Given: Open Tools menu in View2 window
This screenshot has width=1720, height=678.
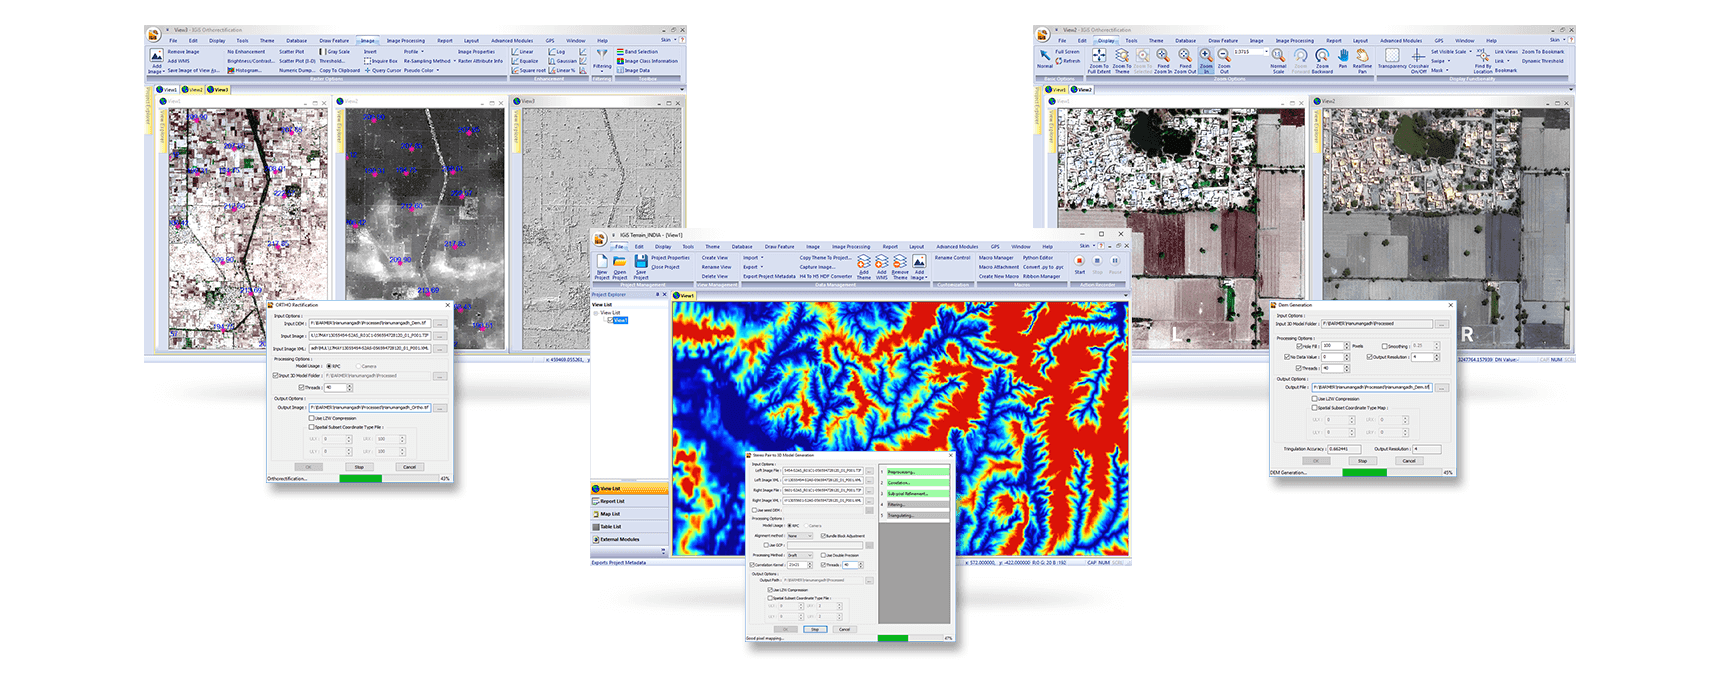Looking at the screenshot, I should [x=1131, y=40].
